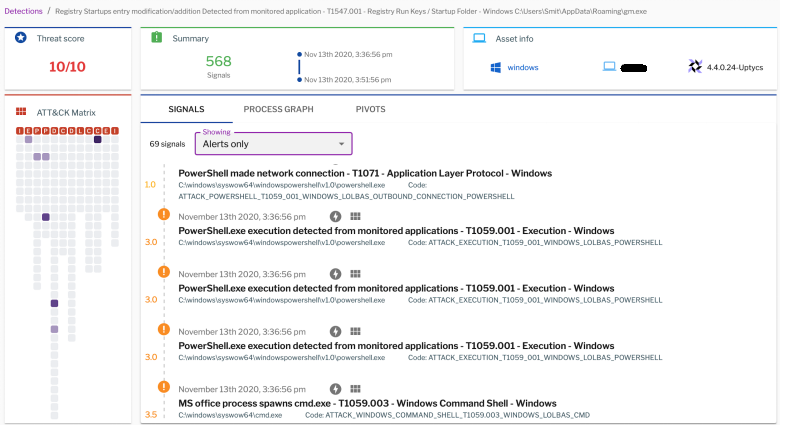The height and width of the screenshot is (425, 786).
Task: Click grid icon on topmost PowerShell.exe execution alert
Action: [x=354, y=216]
